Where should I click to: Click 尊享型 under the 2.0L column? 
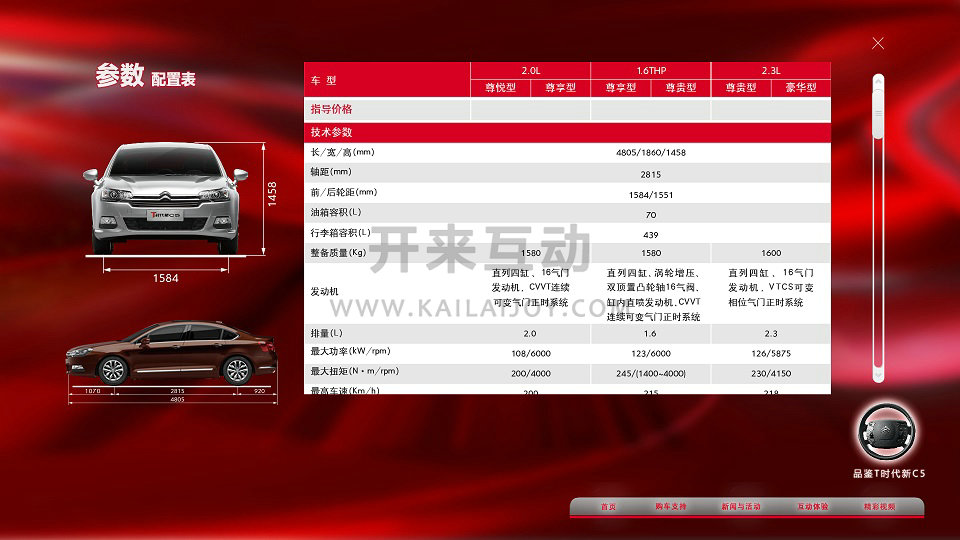pos(560,88)
